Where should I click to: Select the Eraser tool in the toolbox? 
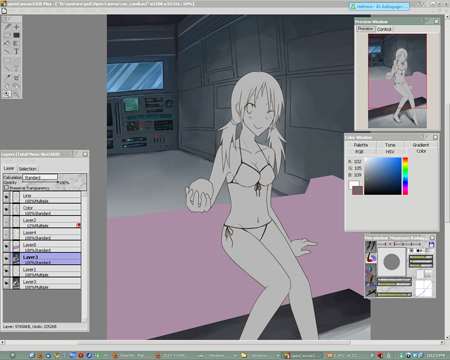[x=7, y=35]
